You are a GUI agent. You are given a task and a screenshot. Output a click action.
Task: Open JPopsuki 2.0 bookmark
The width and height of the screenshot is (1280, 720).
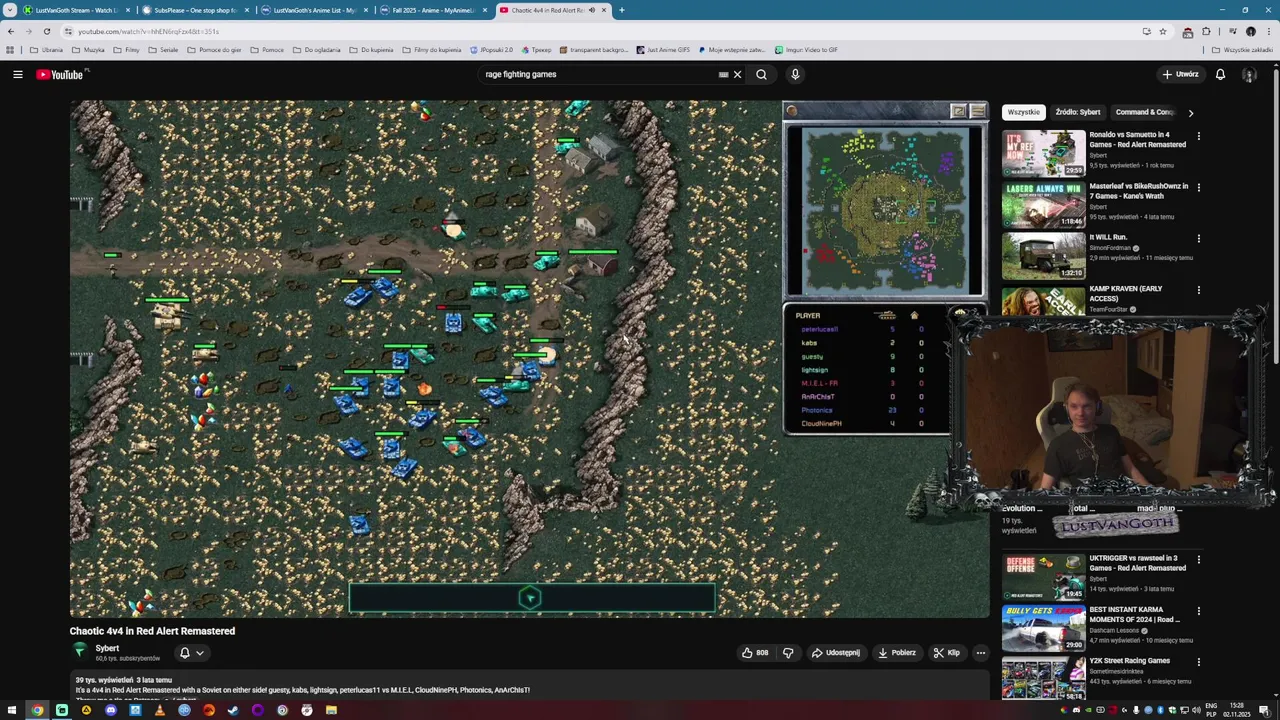(x=491, y=50)
